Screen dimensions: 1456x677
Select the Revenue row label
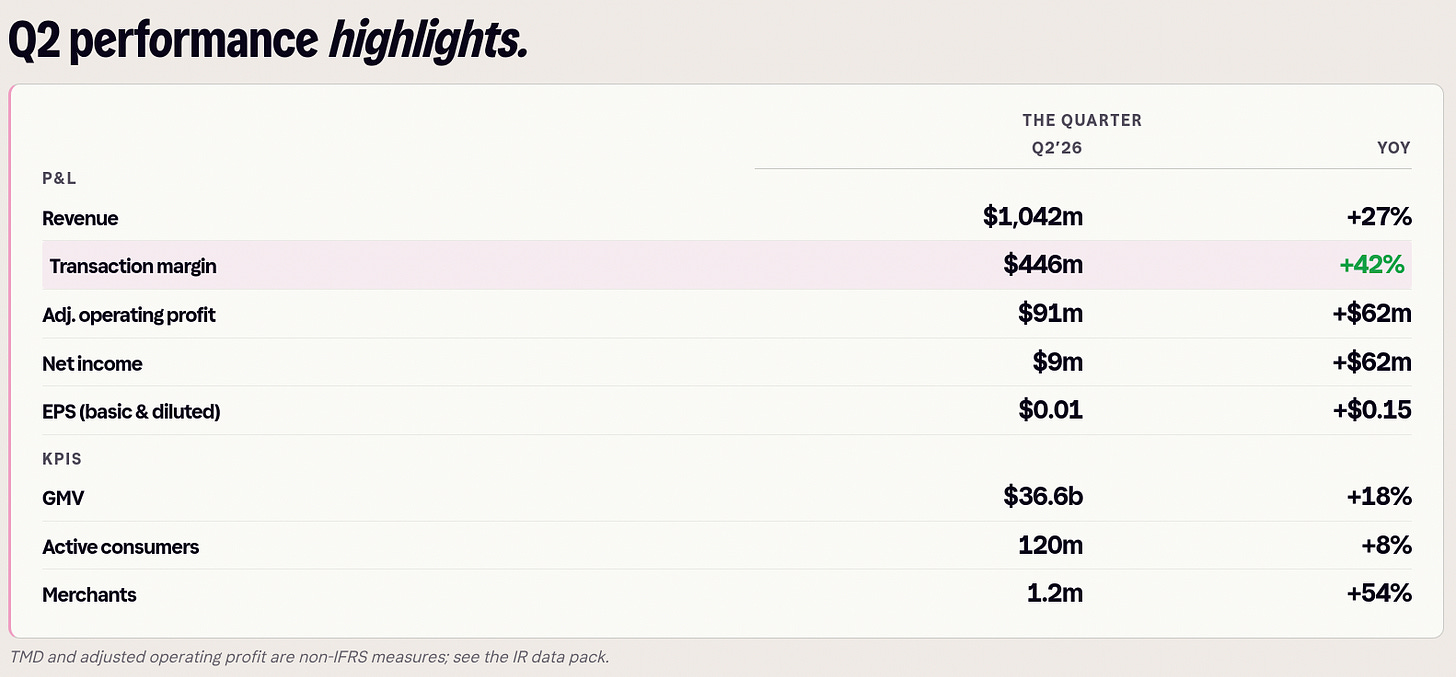coord(80,218)
